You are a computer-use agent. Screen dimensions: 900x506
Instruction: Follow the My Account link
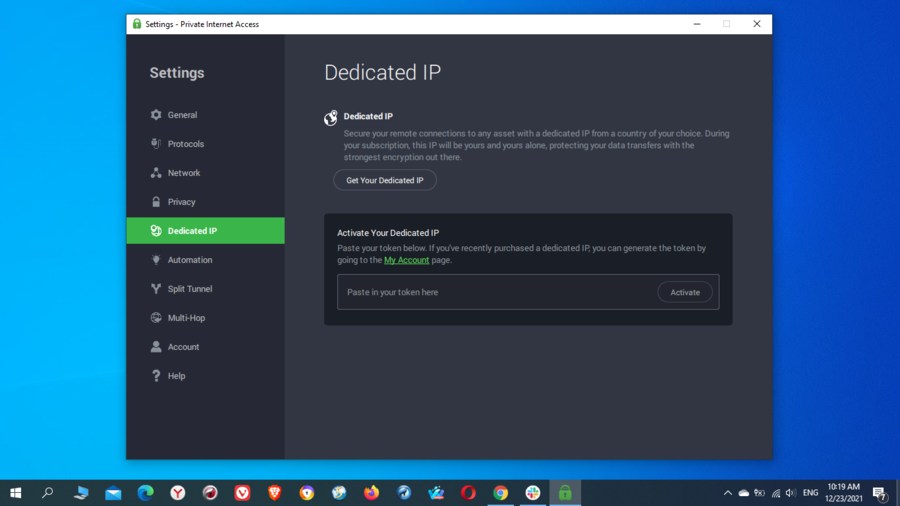pos(406,260)
